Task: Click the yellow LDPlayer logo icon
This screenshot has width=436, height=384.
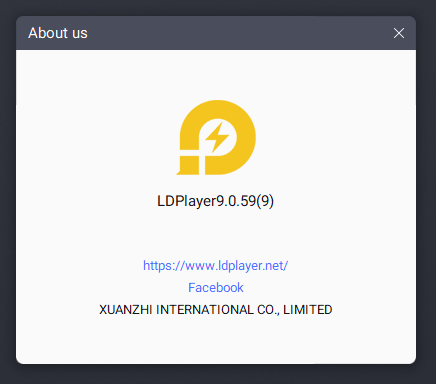Action: click(x=216, y=137)
